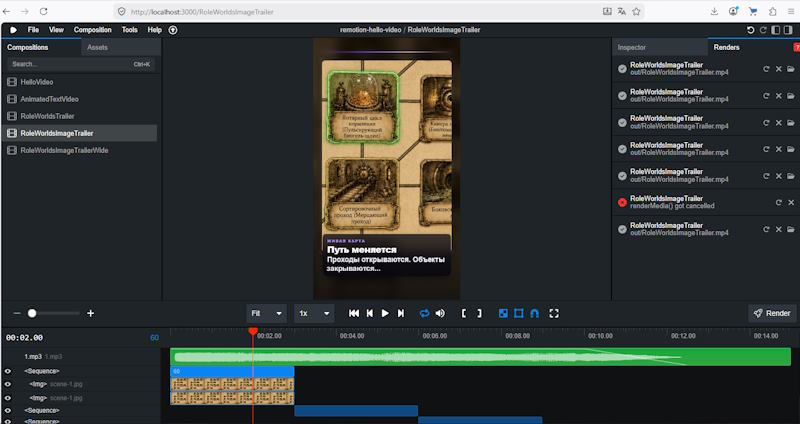
Task: Click the 00:02.00 timecode display
Action: [24, 338]
